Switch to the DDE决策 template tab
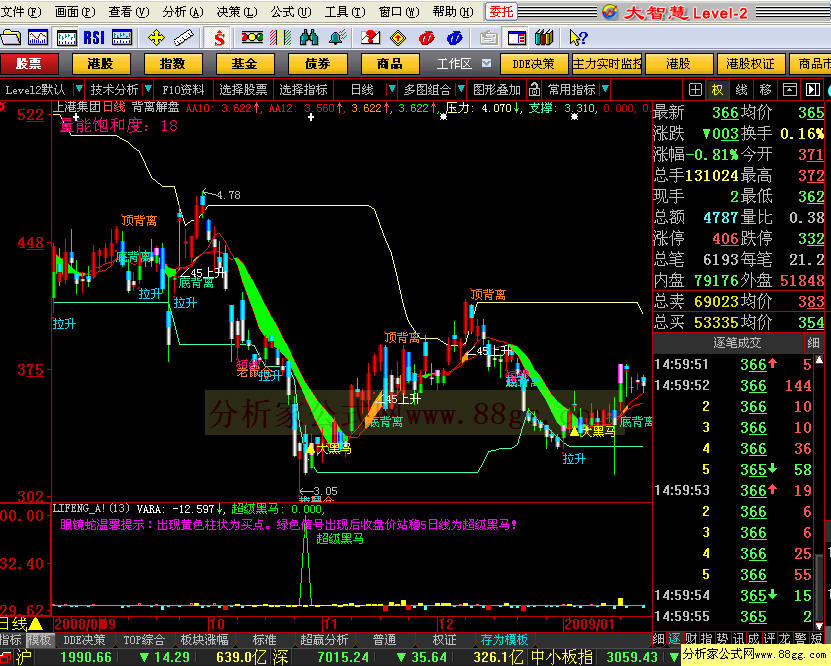The height and width of the screenshot is (666, 831). coord(84,640)
